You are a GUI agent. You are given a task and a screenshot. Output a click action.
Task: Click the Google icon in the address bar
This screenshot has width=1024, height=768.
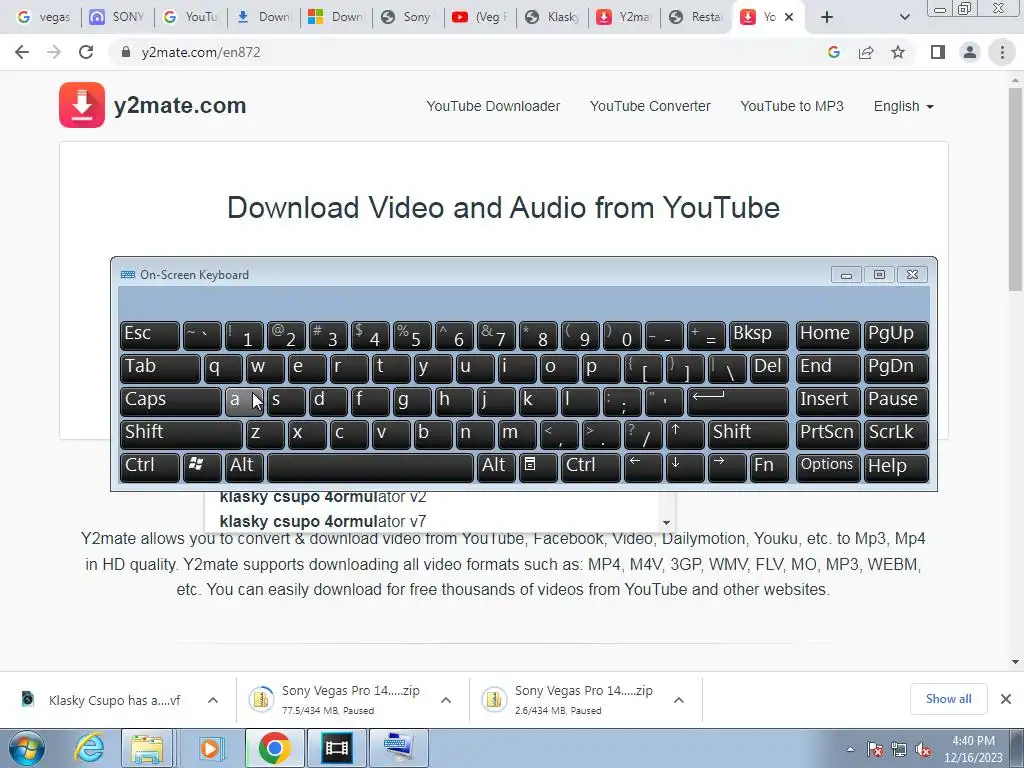pos(833,52)
